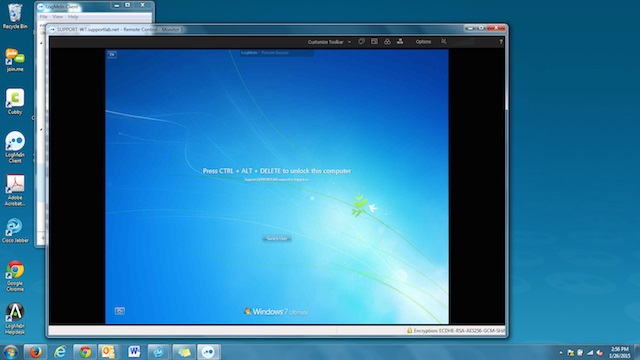
Task: Open the help question mark icon
Action: [501, 42]
